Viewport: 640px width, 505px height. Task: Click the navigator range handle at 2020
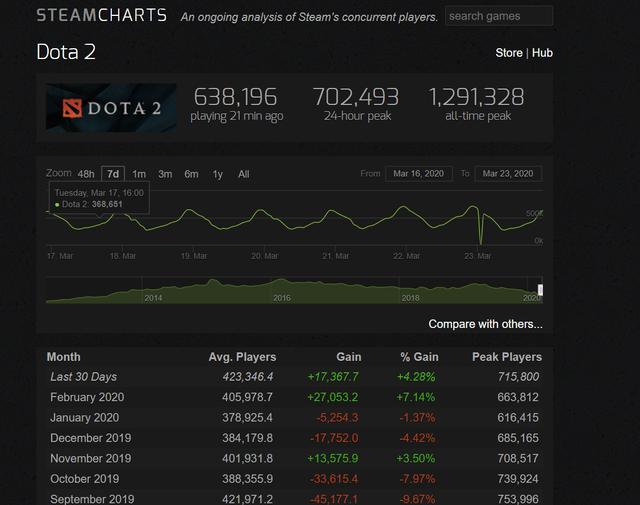540,290
